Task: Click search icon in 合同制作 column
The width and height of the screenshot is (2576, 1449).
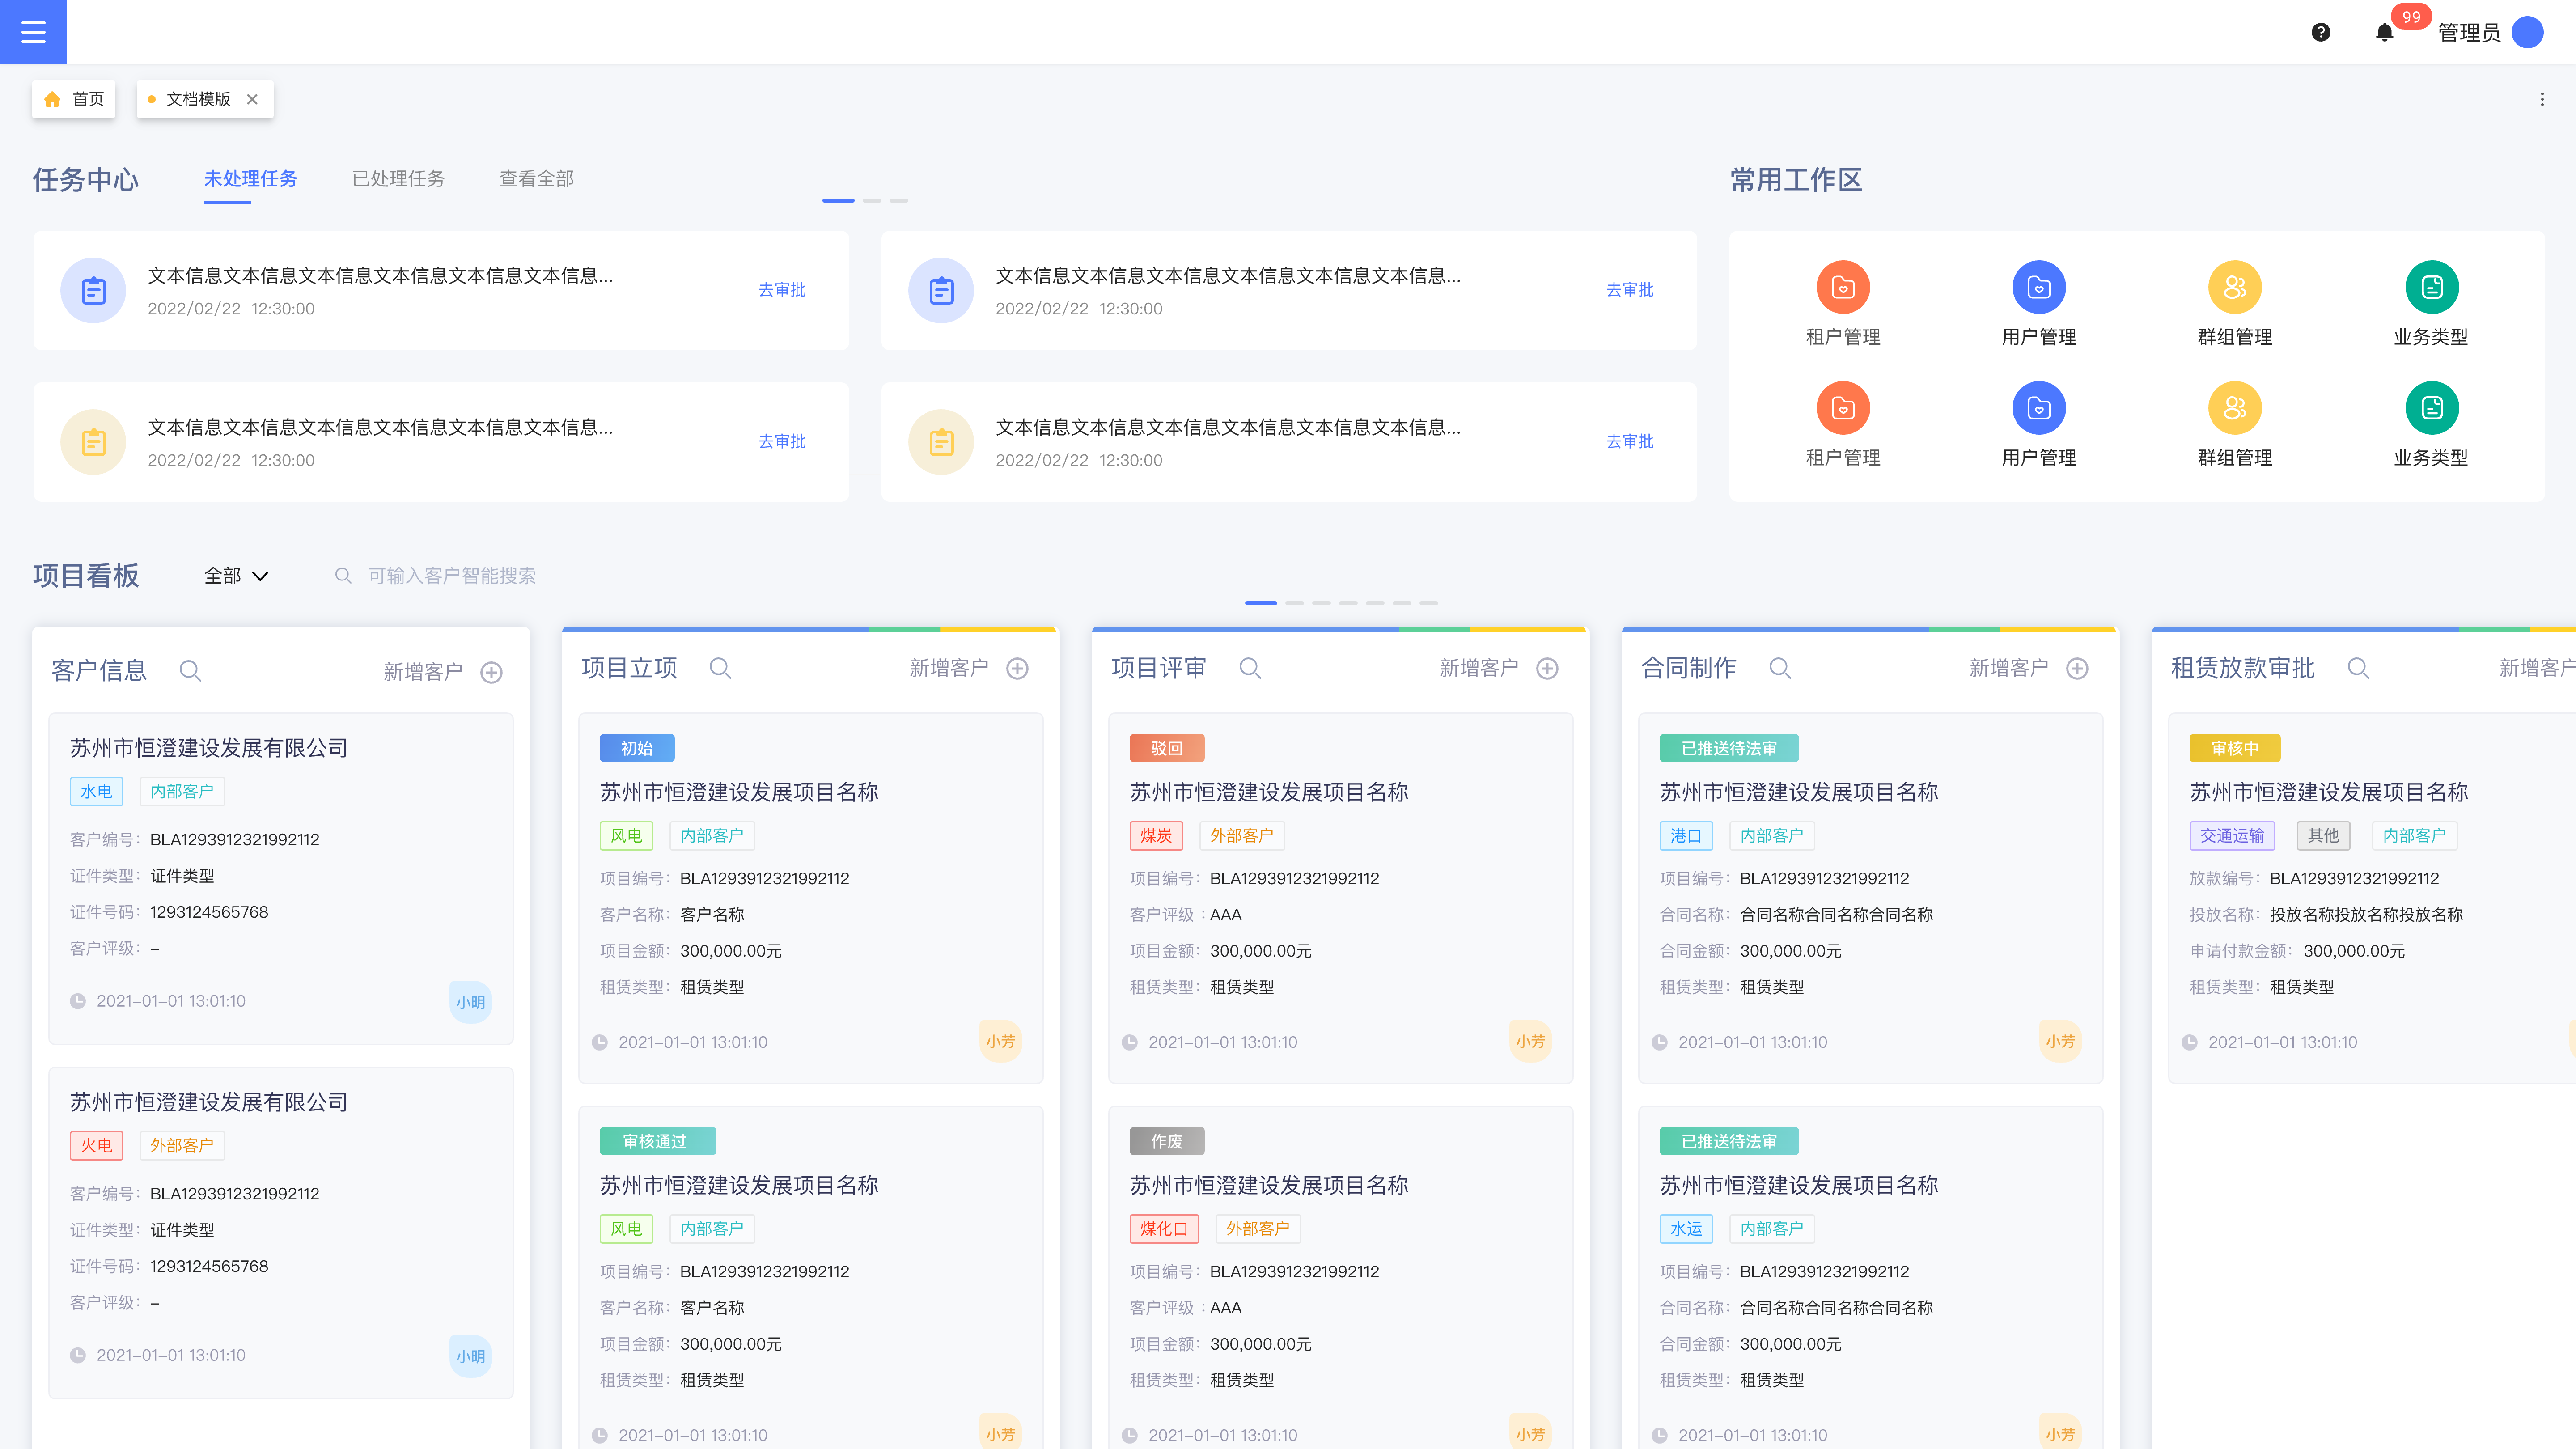Action: (1780, 668)
